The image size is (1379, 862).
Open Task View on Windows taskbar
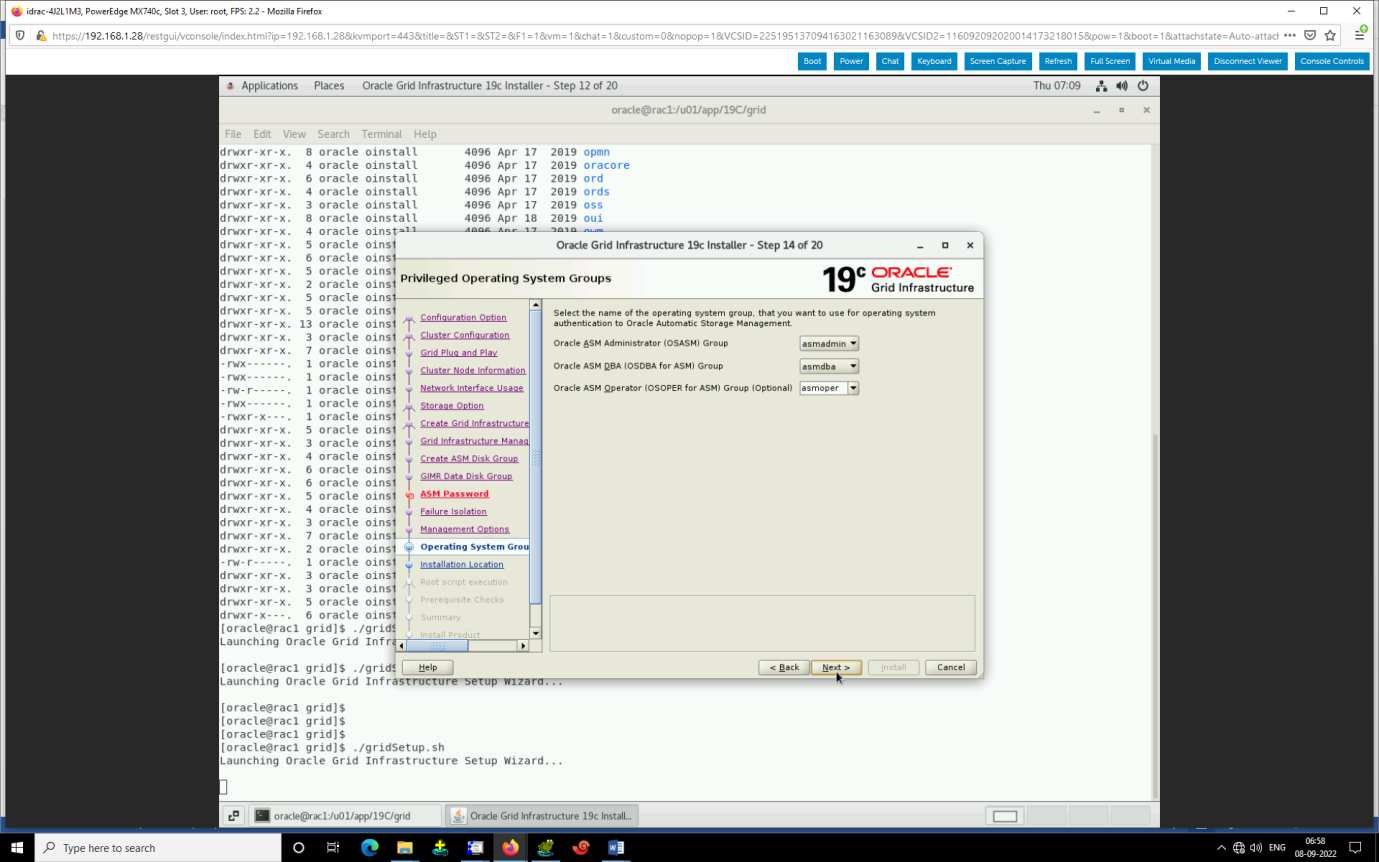(x=333, y=848)
